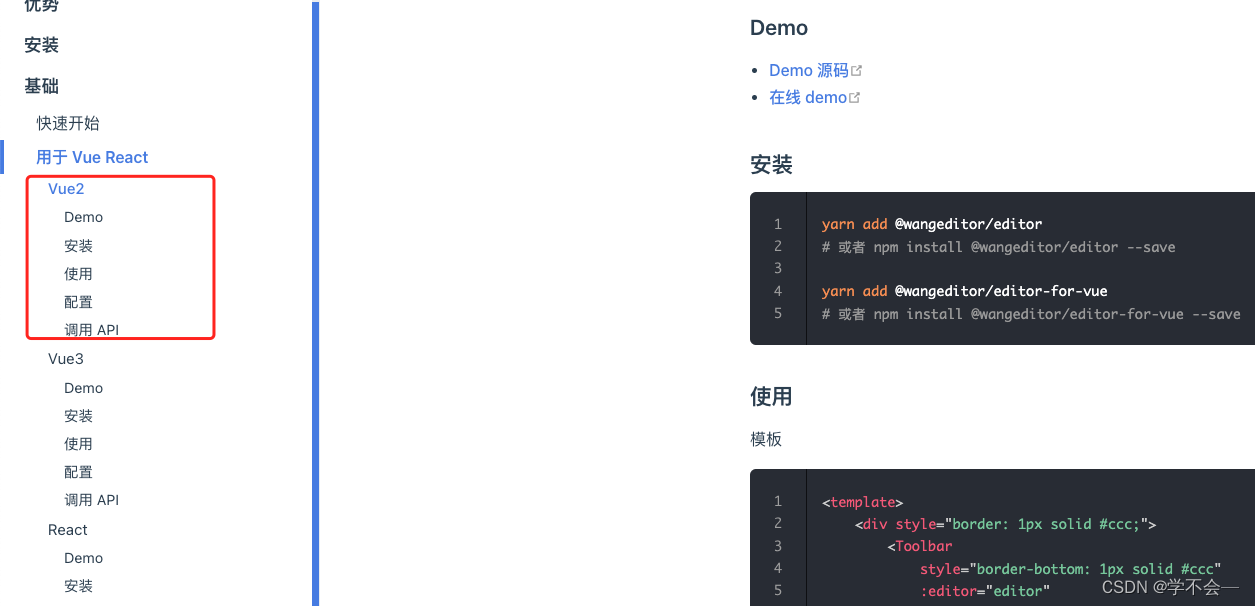Viewport: 1255px width, 606px height.
Task: Open the 优势 section in the sidebar
Action: pyautogui.click(x=40, y=6)
